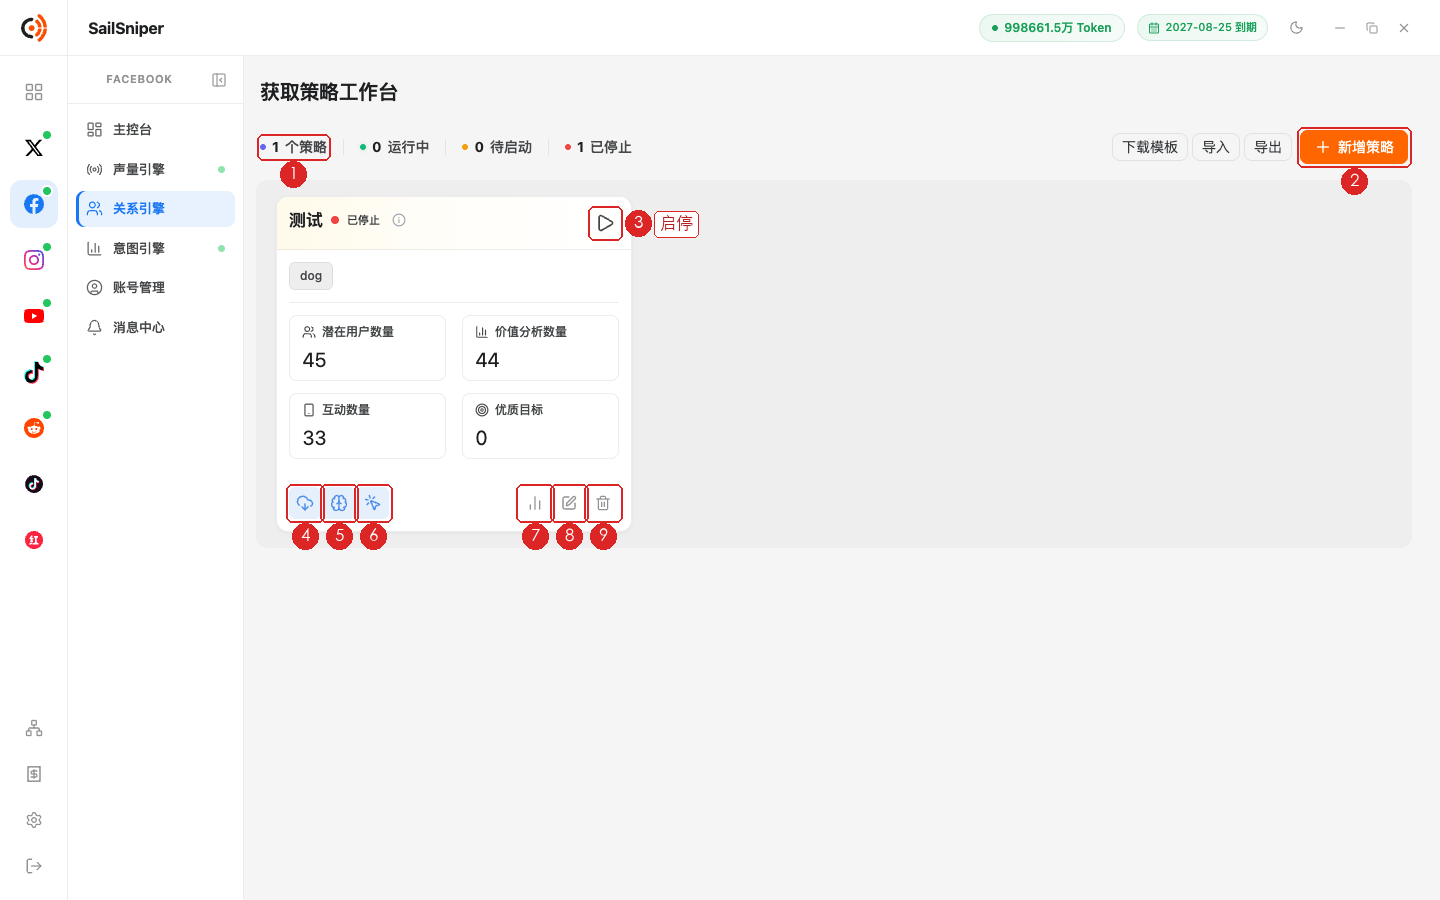
Task: Click the logout icon at bottom left
Action: pyautogui.click(x=34, y=866)
